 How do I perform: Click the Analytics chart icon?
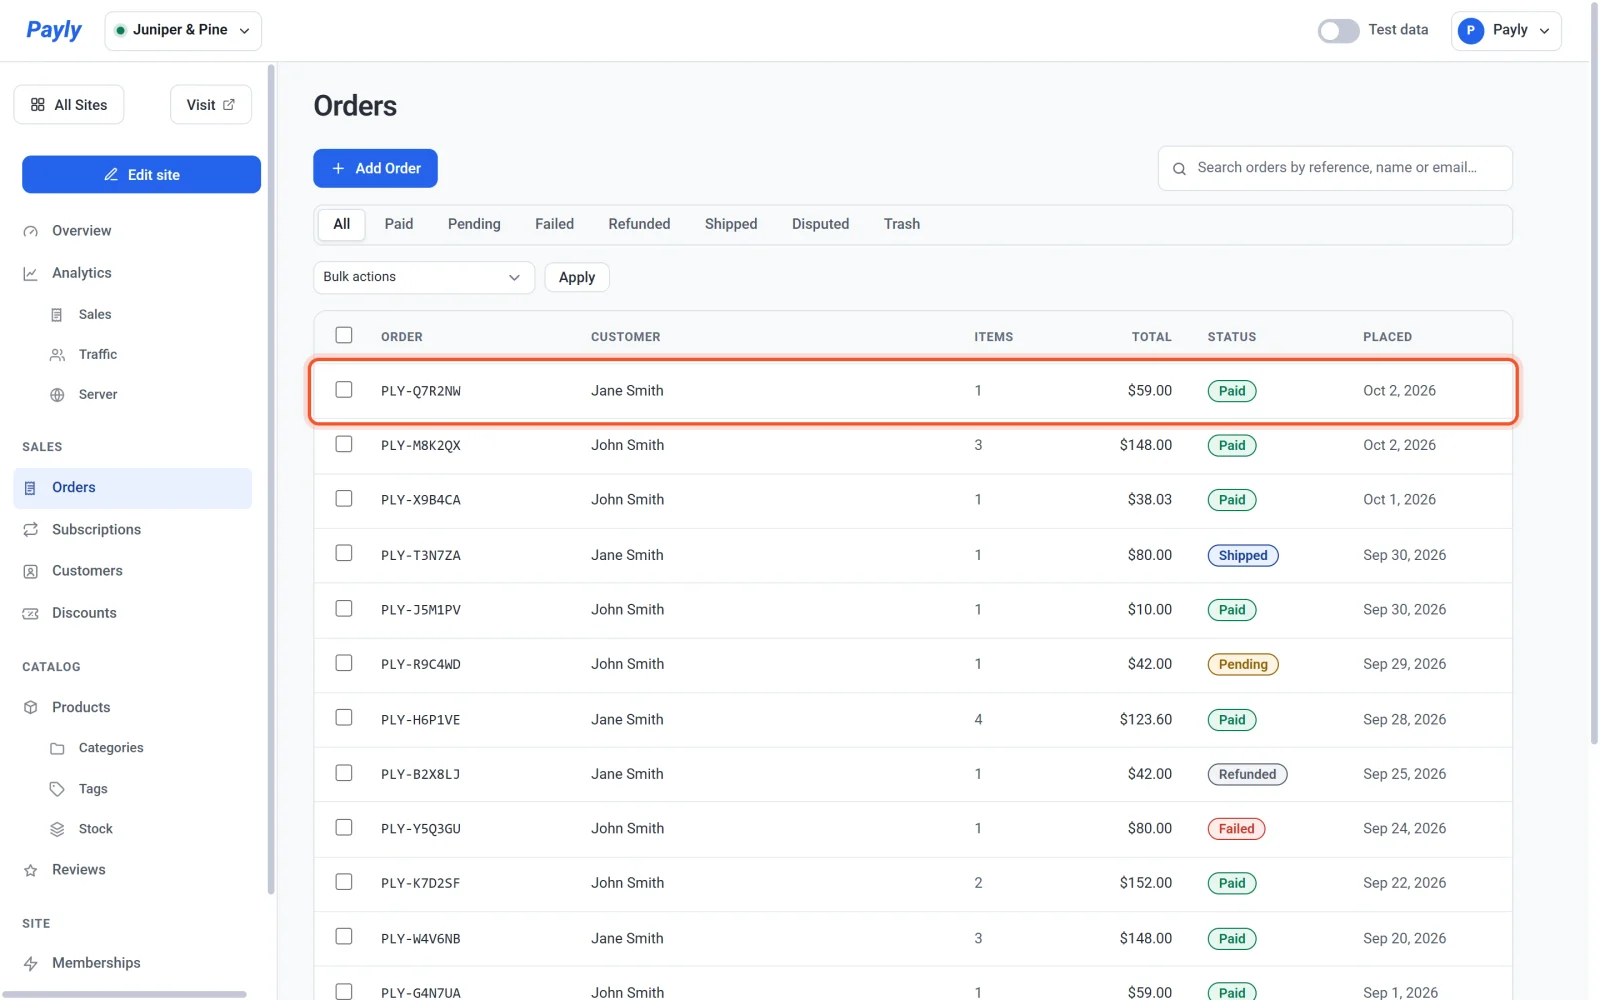[x=31, y=273]
